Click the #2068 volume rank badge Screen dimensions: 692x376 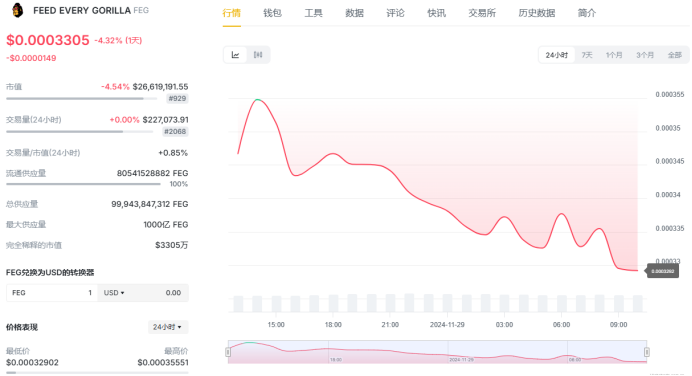pos(175,132)
